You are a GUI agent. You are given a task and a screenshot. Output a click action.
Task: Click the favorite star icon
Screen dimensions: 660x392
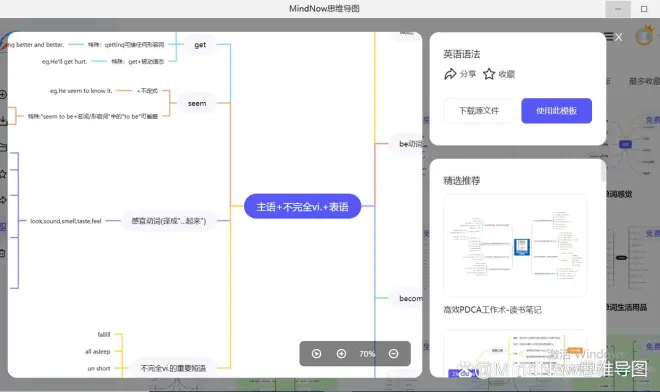point(489,74)
